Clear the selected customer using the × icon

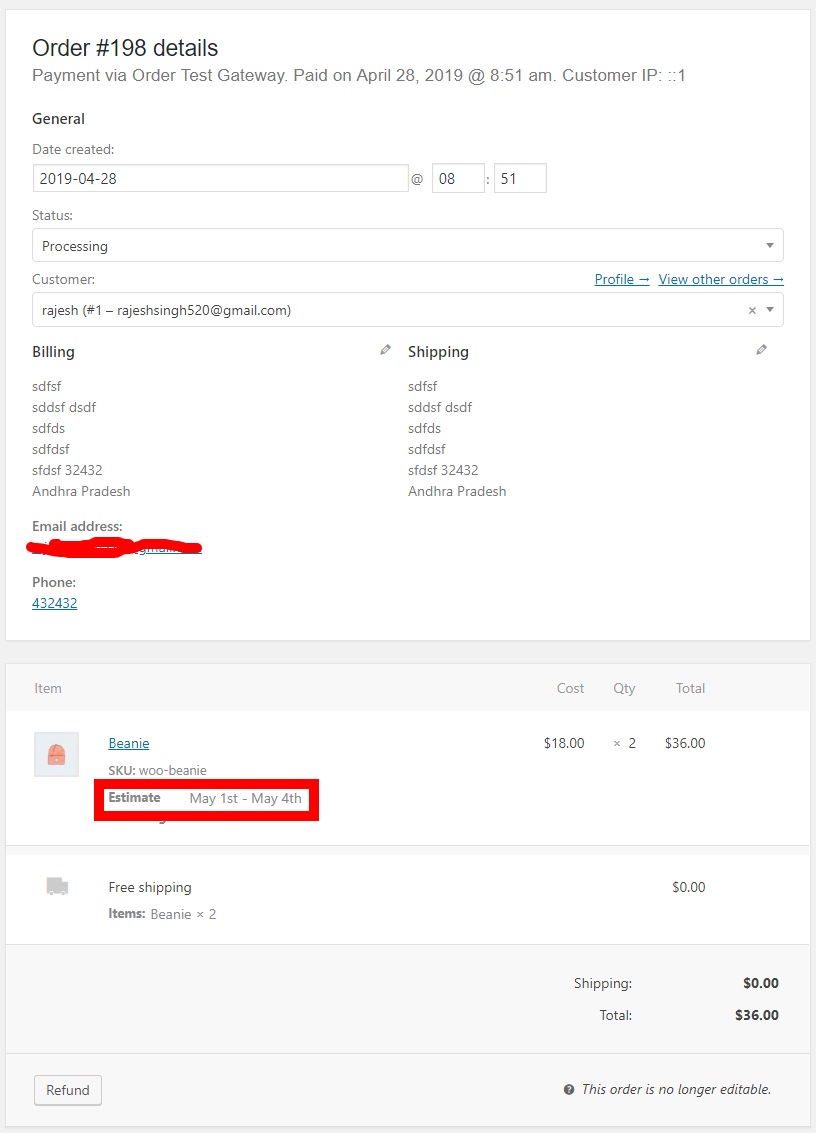coord(751,310)
